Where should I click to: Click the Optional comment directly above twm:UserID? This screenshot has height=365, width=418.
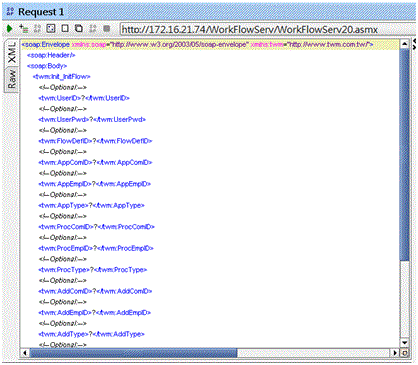click(x=63, y=87)
